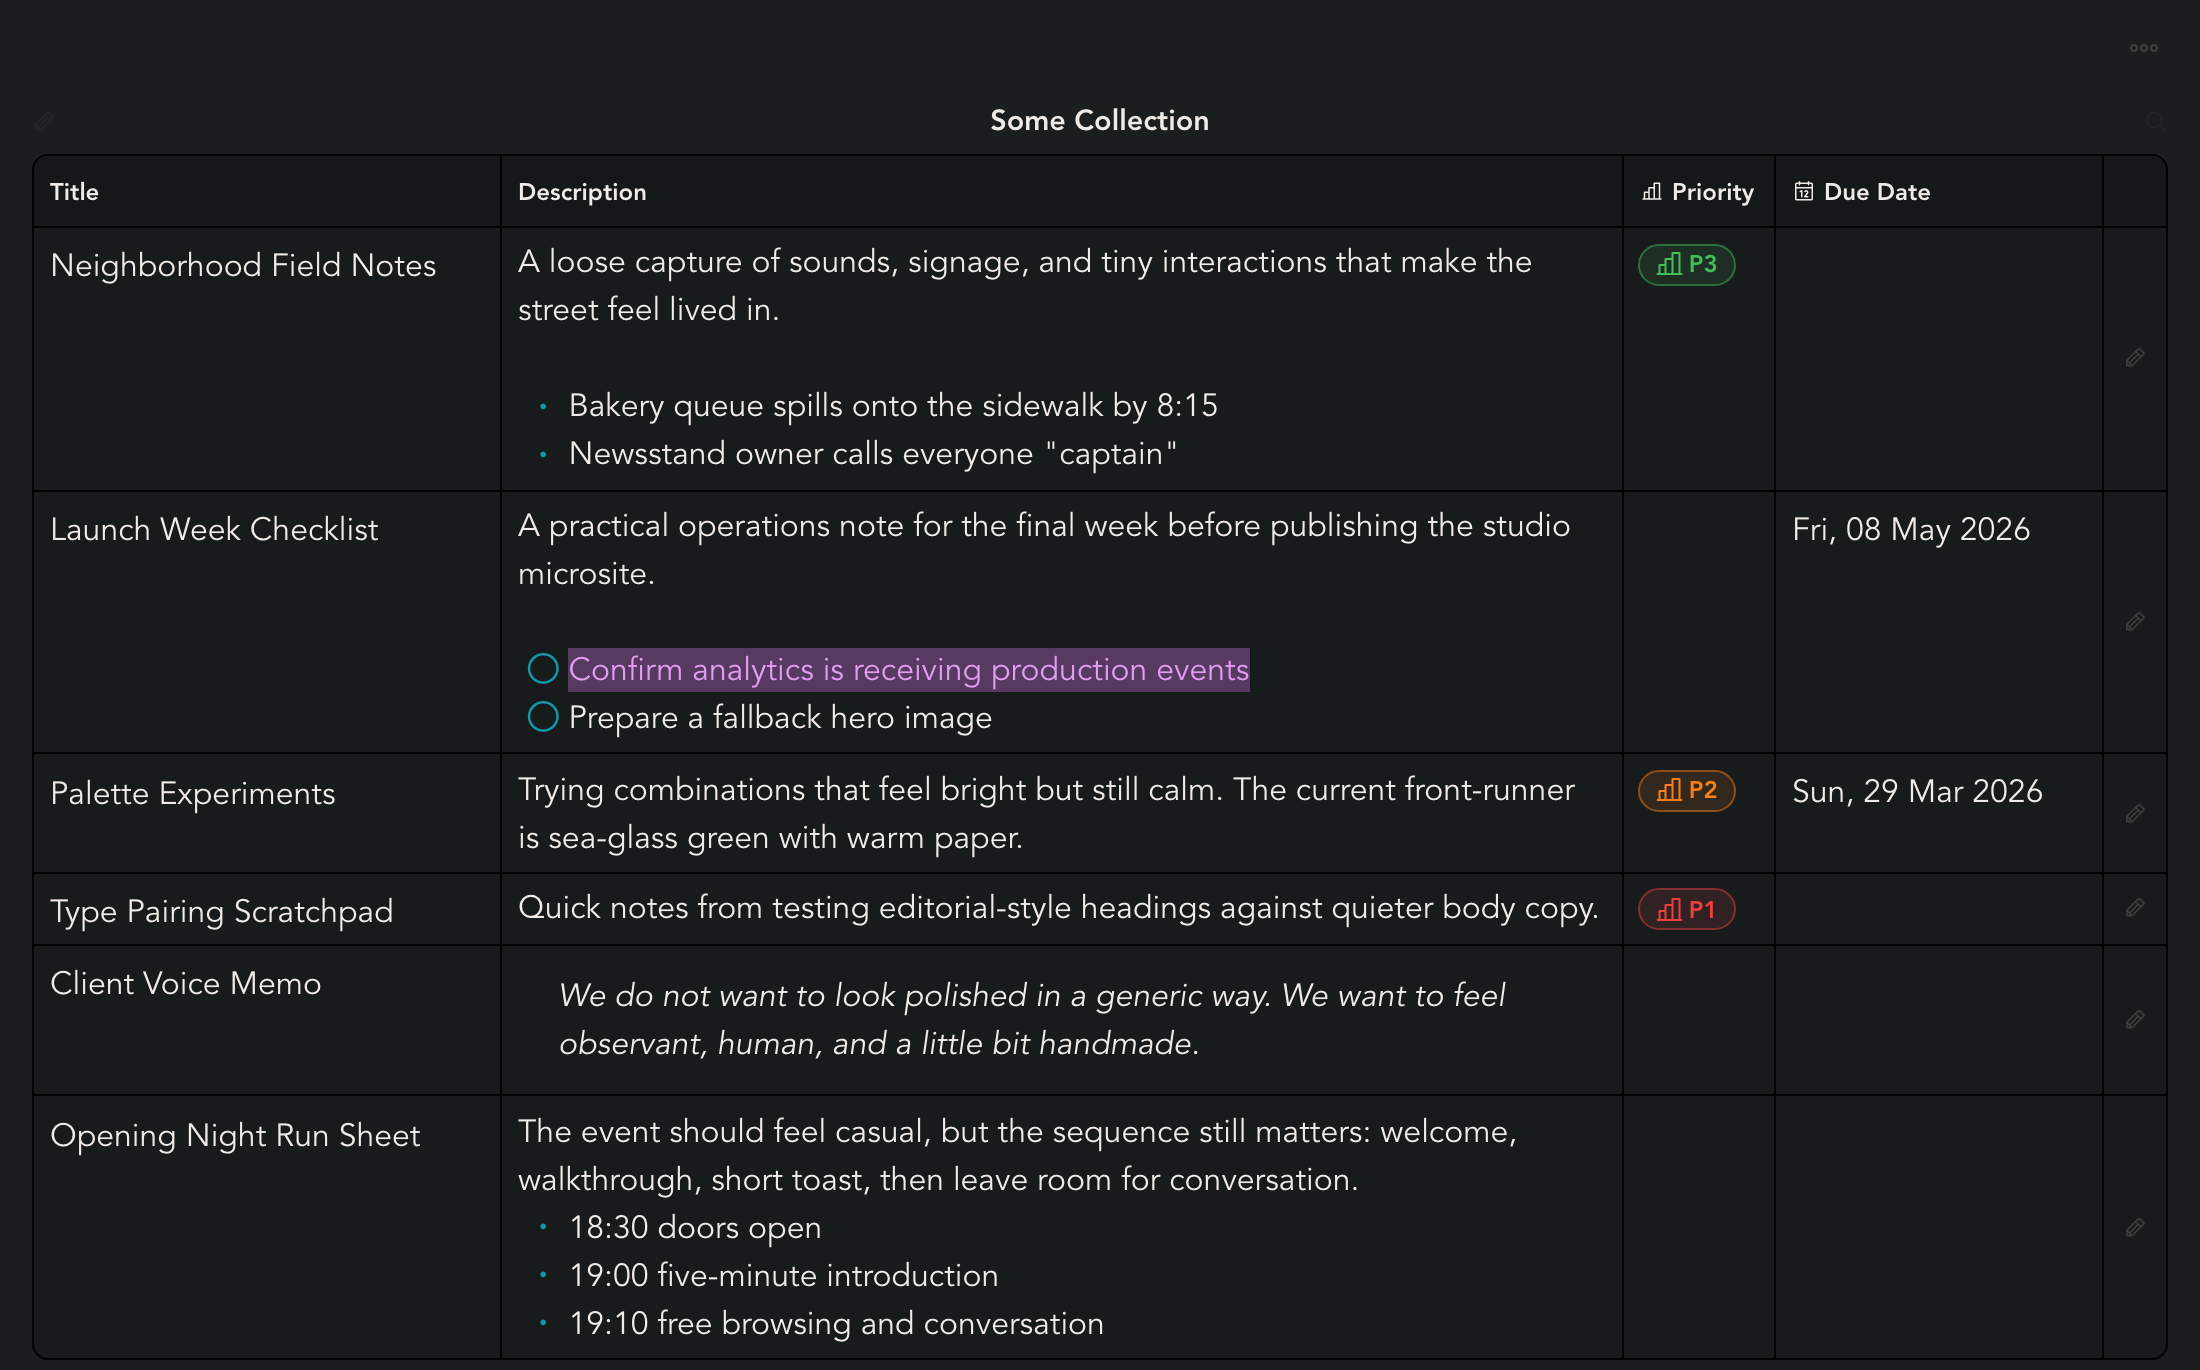
Task: Click the Description column header
Action: [x=582, y=191]
